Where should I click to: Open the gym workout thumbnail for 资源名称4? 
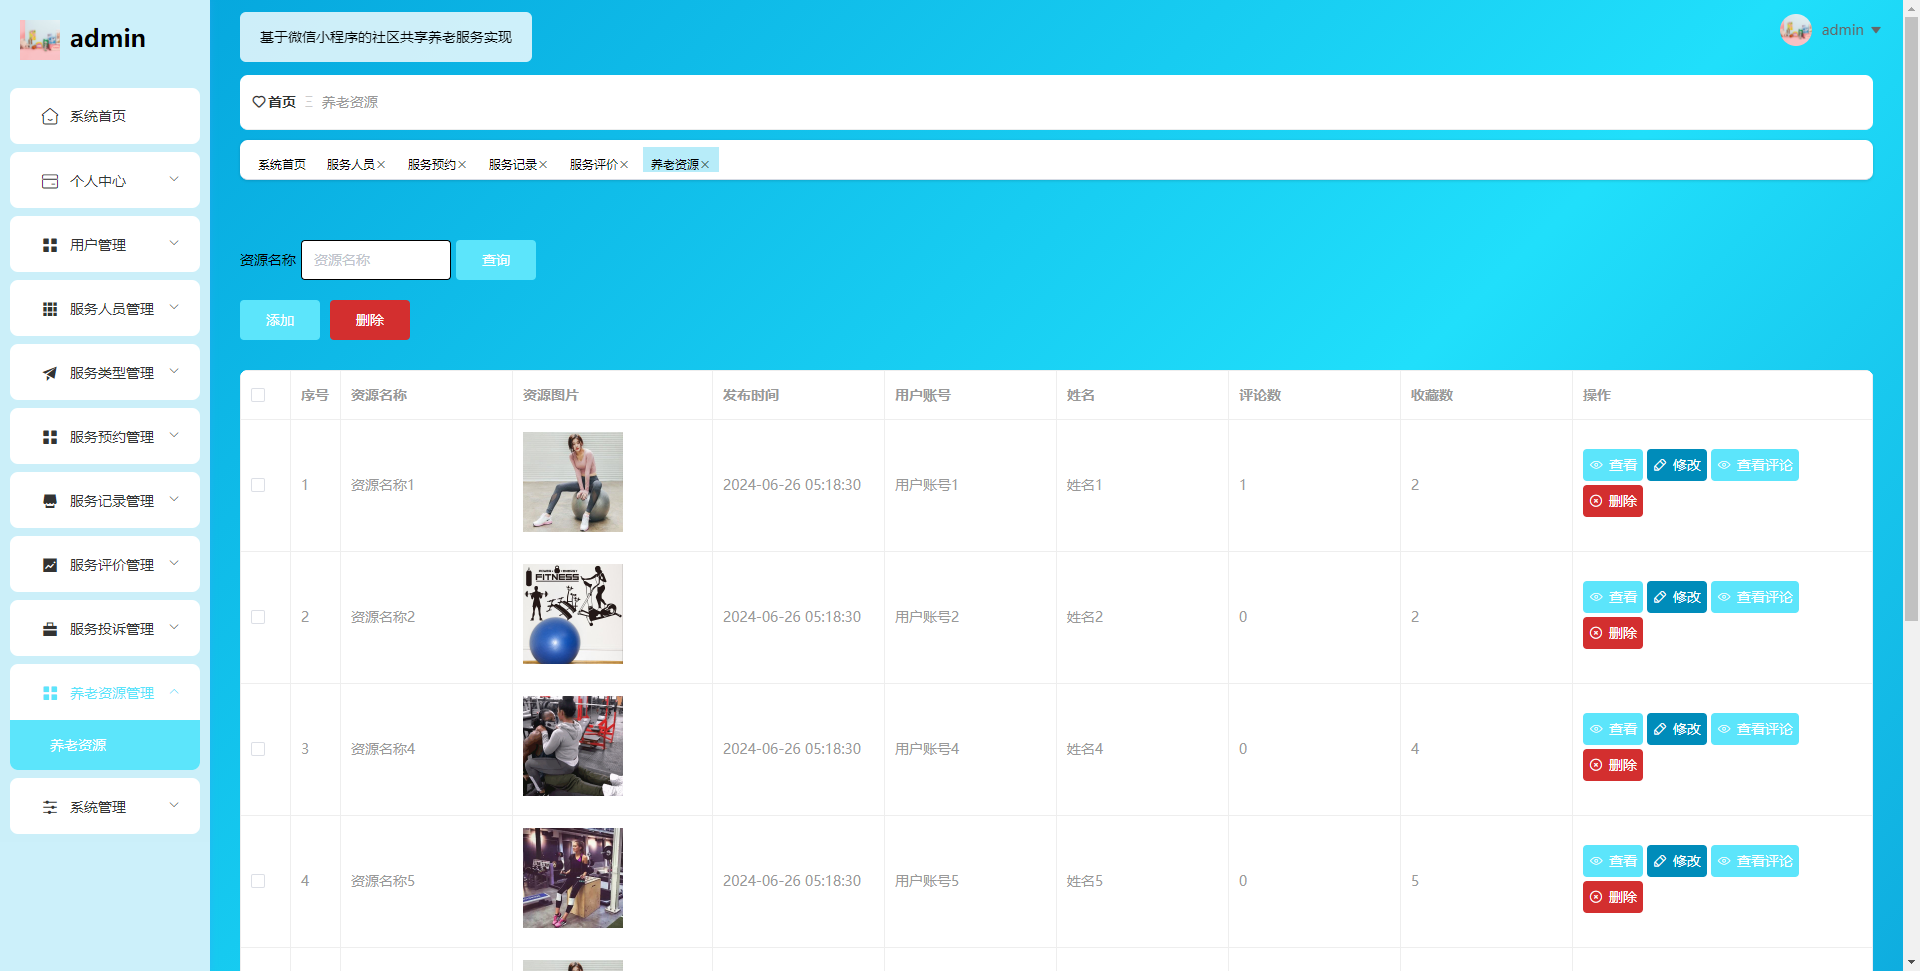pos(573,746)
